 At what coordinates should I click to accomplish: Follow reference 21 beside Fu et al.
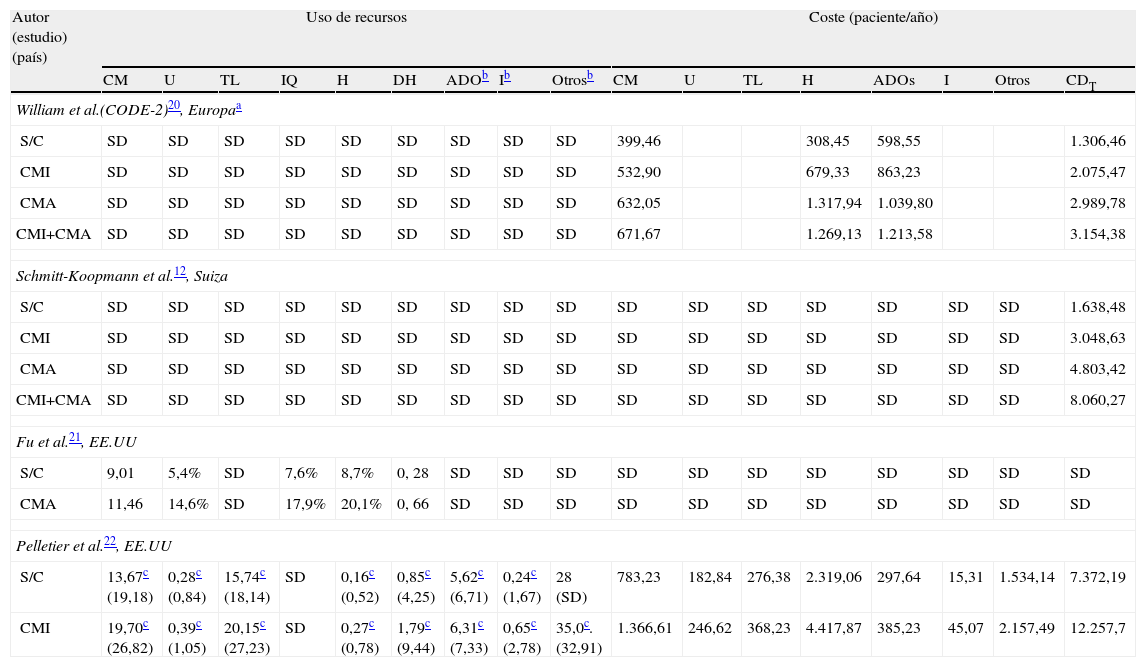click(75, 437)
